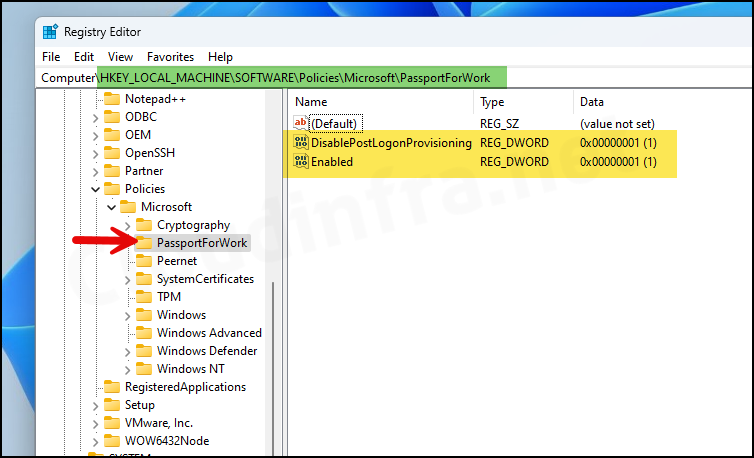Open the View menu
The width and height of the screenshot is (754, 458).
tap(120, 57)
